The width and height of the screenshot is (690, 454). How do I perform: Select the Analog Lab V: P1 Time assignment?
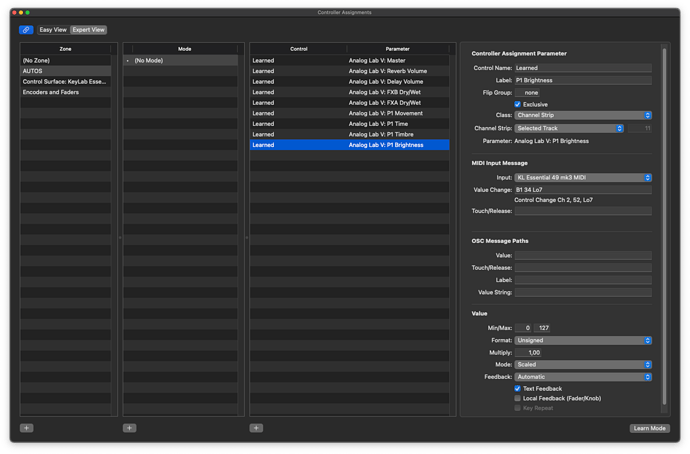(350, 124)
